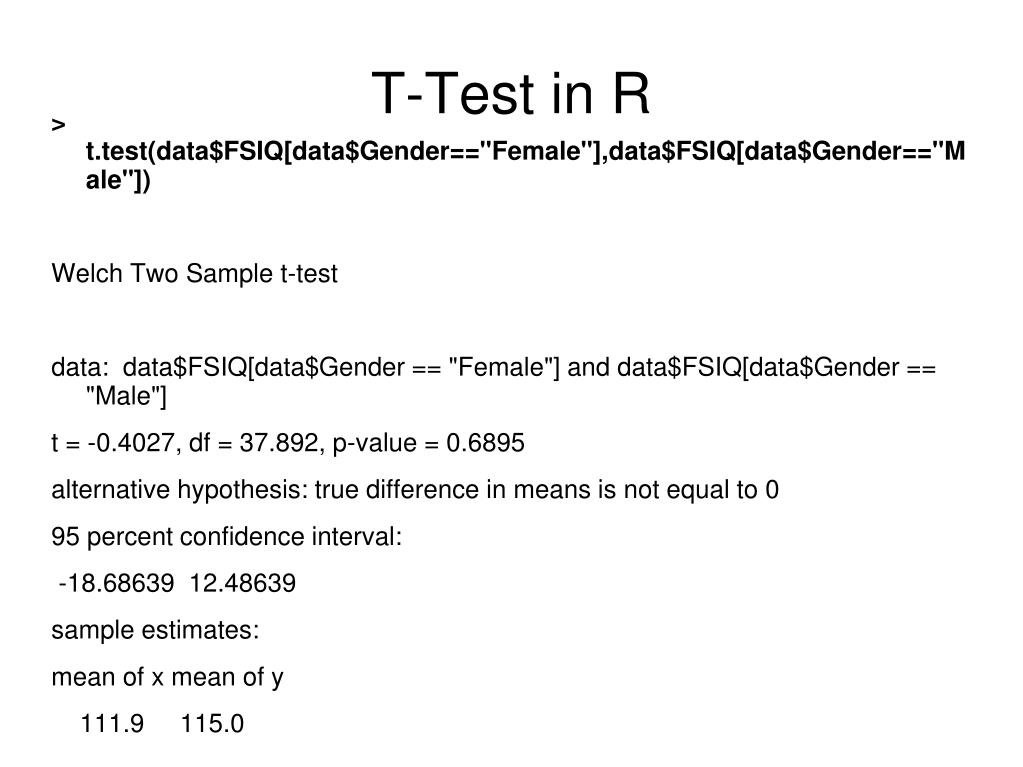Click the wrapped "Male"] text line
Screen dimensions: 1023x767
click(127, 396)
